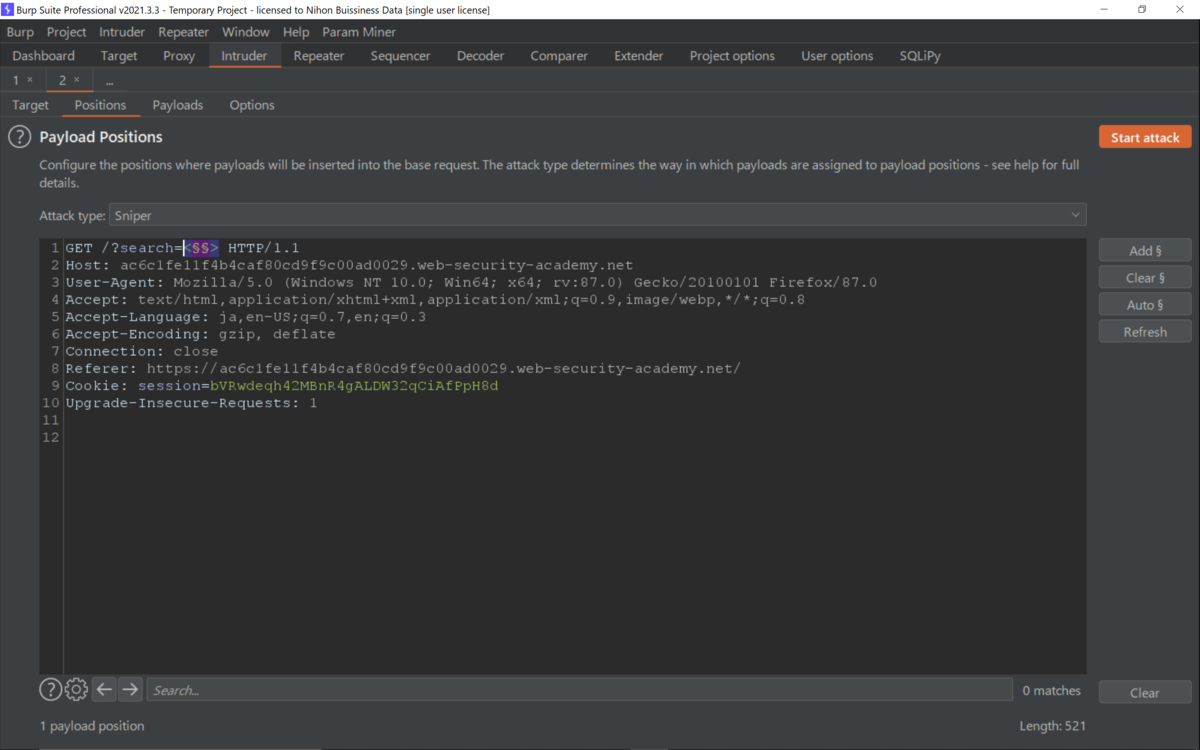This screenshot has width=1200, height=750.
Task: Select Intruder attack tab 2
Action: [x=63, y=80]
